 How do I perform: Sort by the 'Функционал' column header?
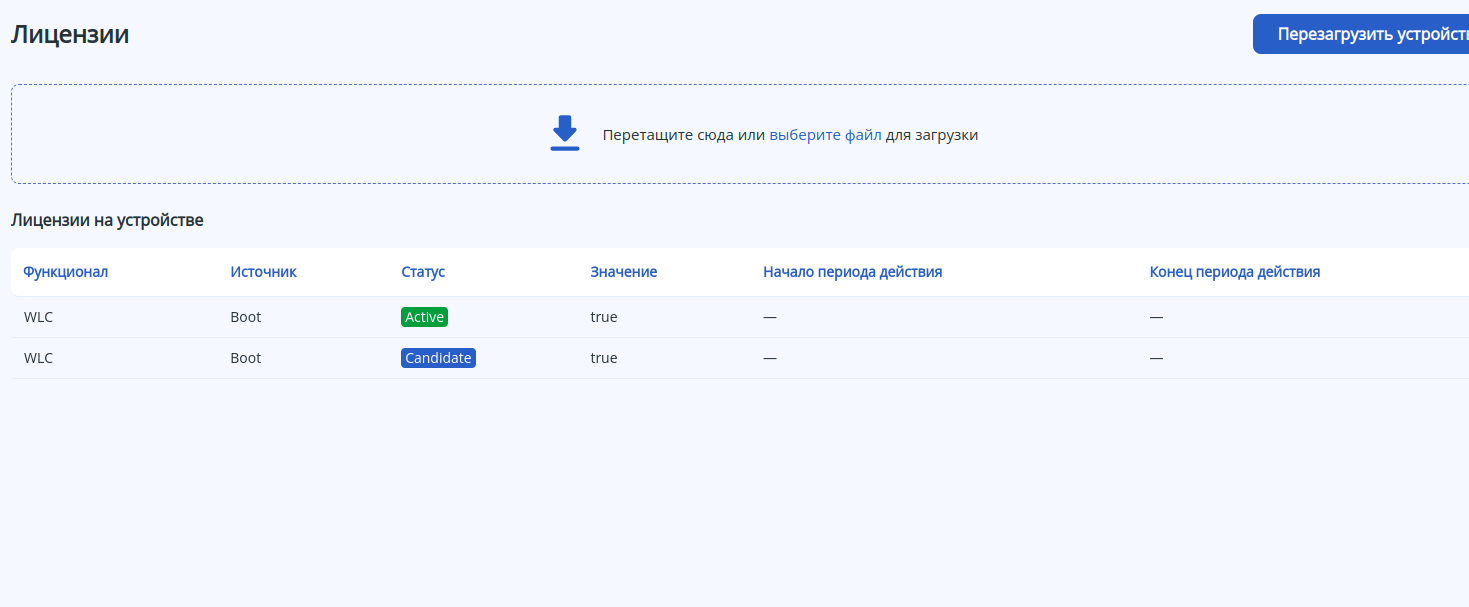click(66, 272)
